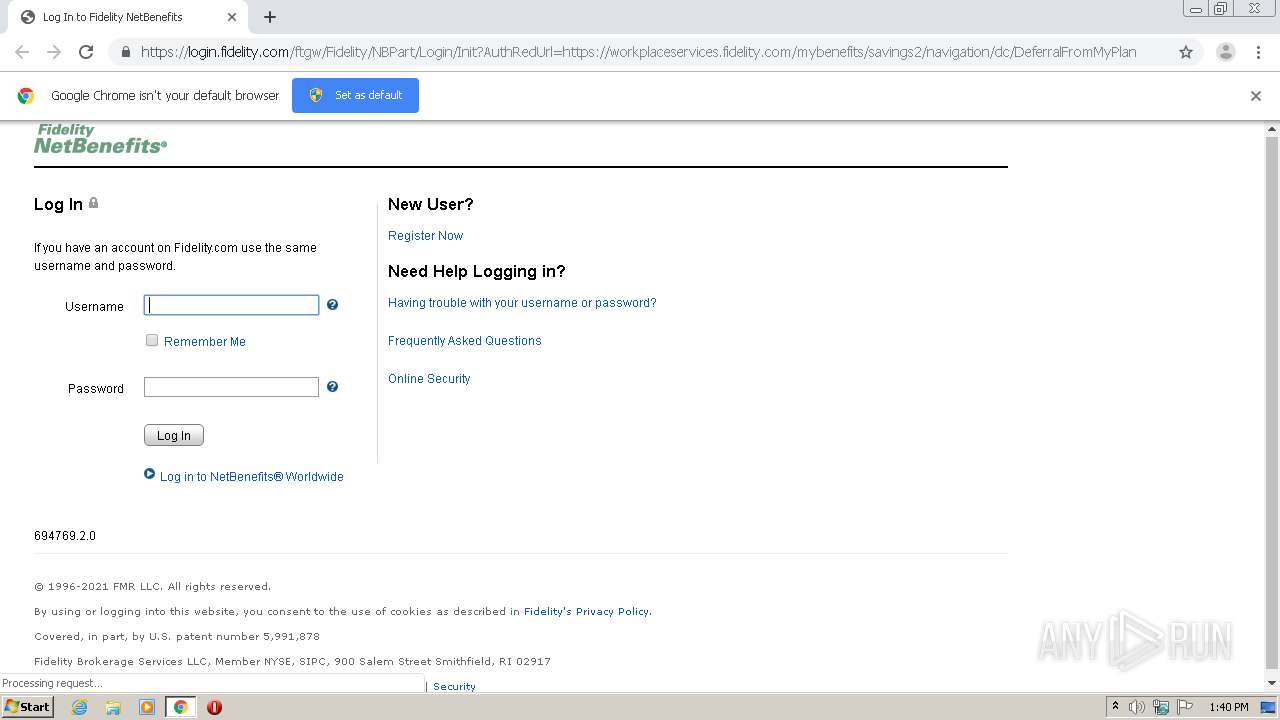Click the arrow icon beside NetBenefits Worldwide
This screenshot has width=1280, height=720.
(x=150, y=475)
